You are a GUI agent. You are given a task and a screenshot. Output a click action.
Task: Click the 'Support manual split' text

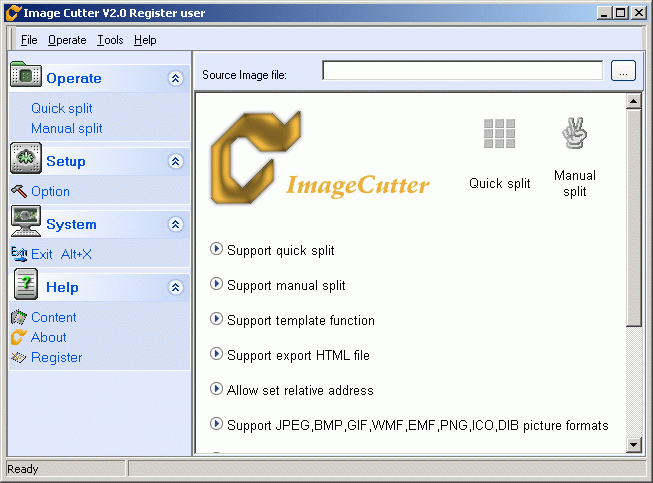[286, 286]
